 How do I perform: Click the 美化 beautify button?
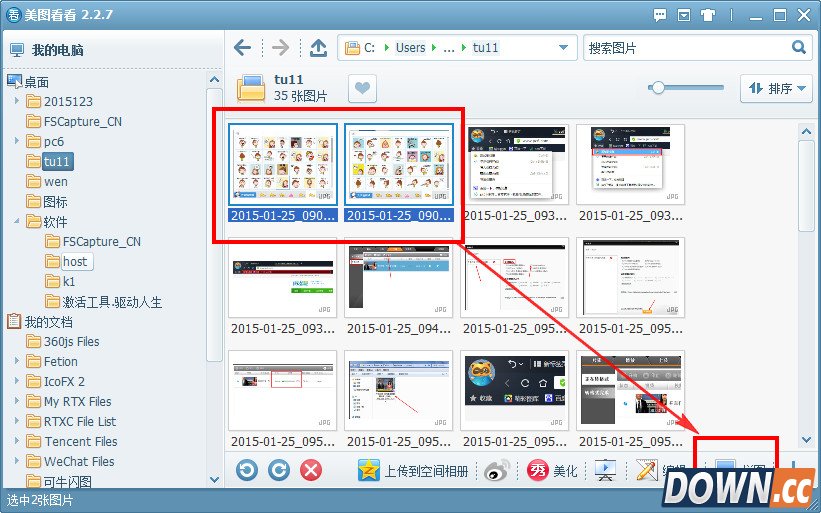[553, 471]
